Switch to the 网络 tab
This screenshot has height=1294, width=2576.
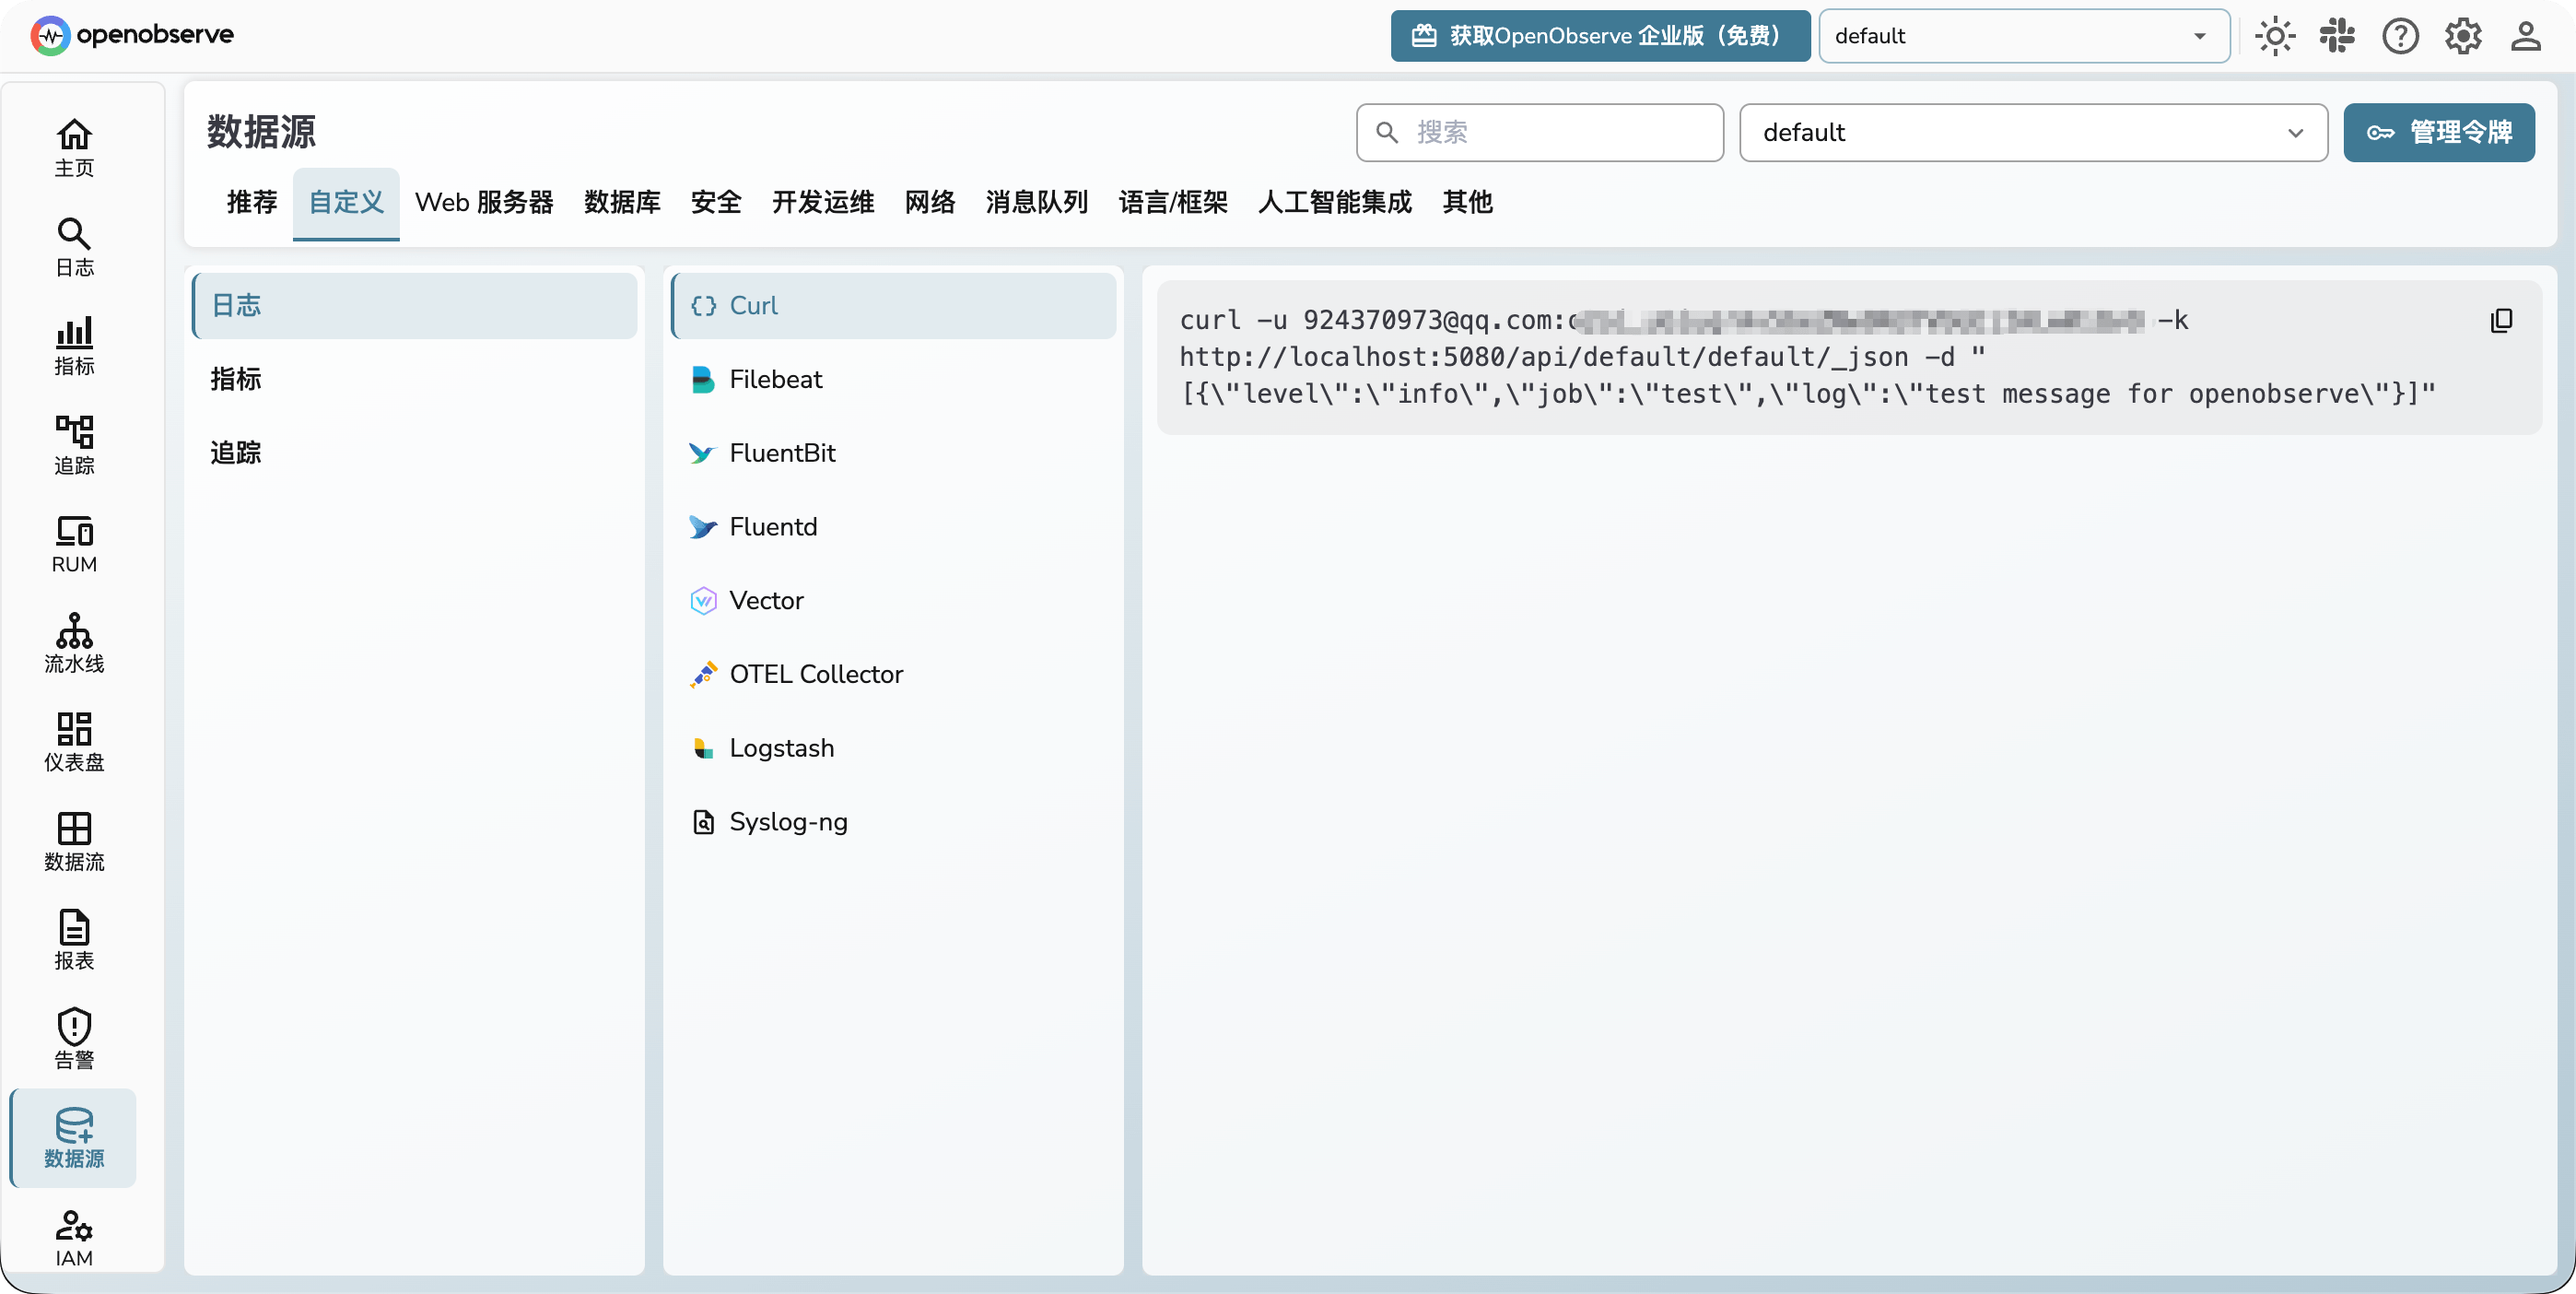[x=930, y=202]
